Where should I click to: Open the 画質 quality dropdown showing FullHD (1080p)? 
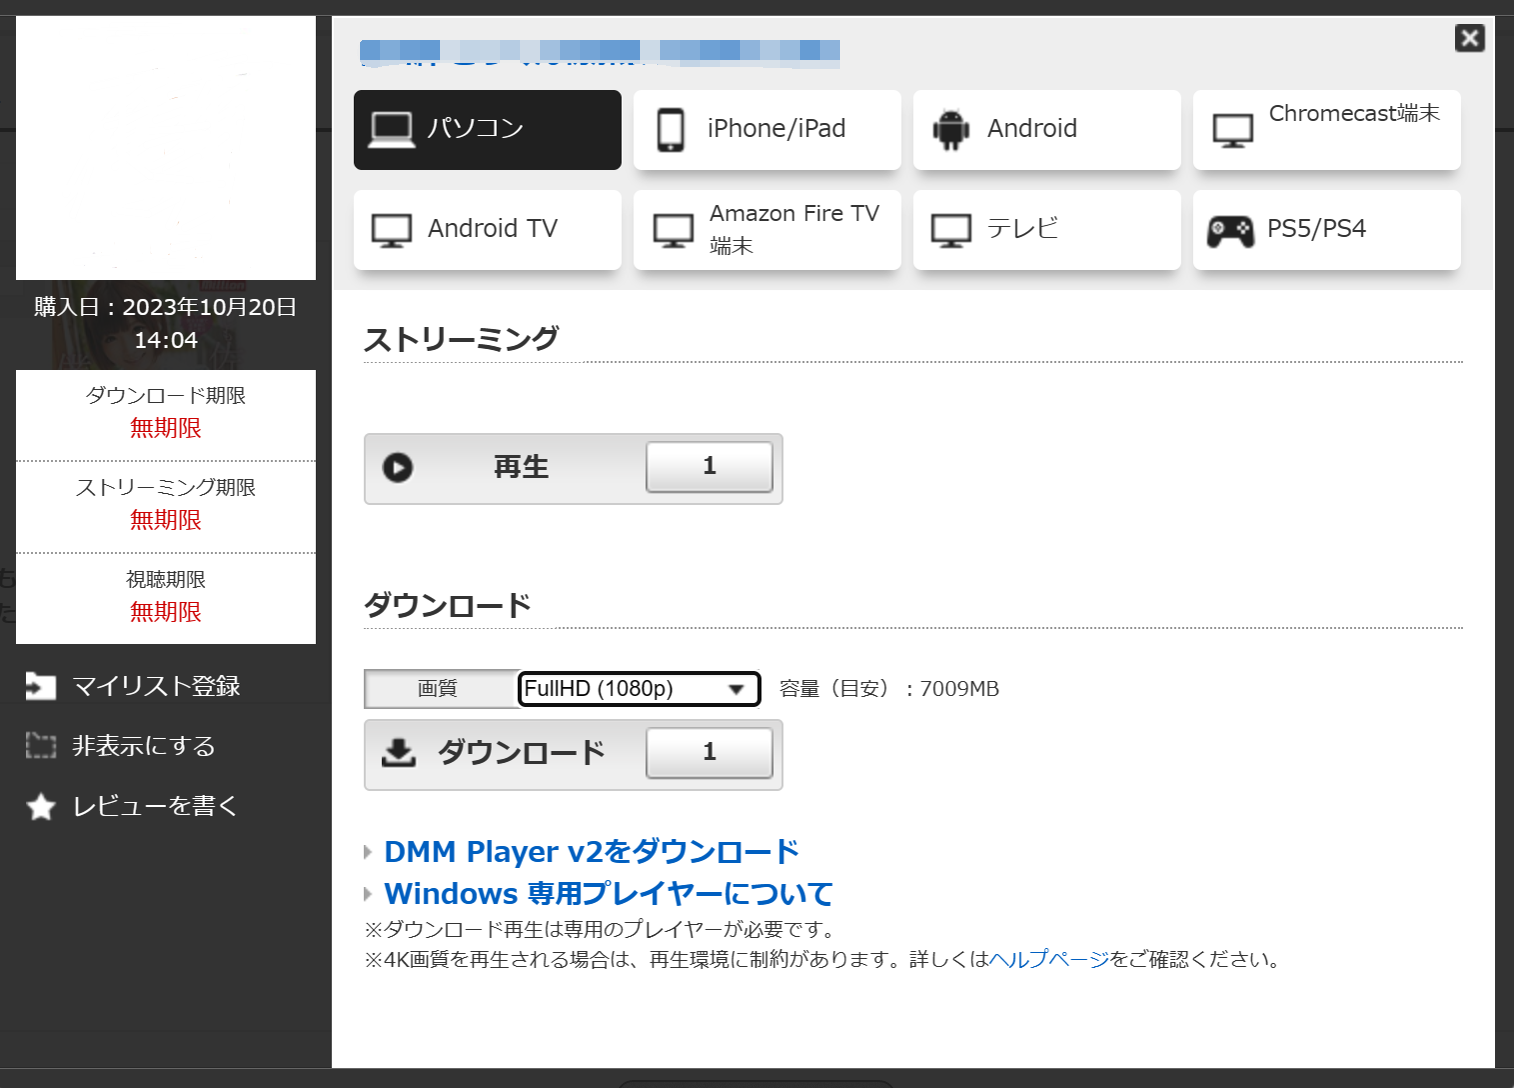[x=639, y=688]
